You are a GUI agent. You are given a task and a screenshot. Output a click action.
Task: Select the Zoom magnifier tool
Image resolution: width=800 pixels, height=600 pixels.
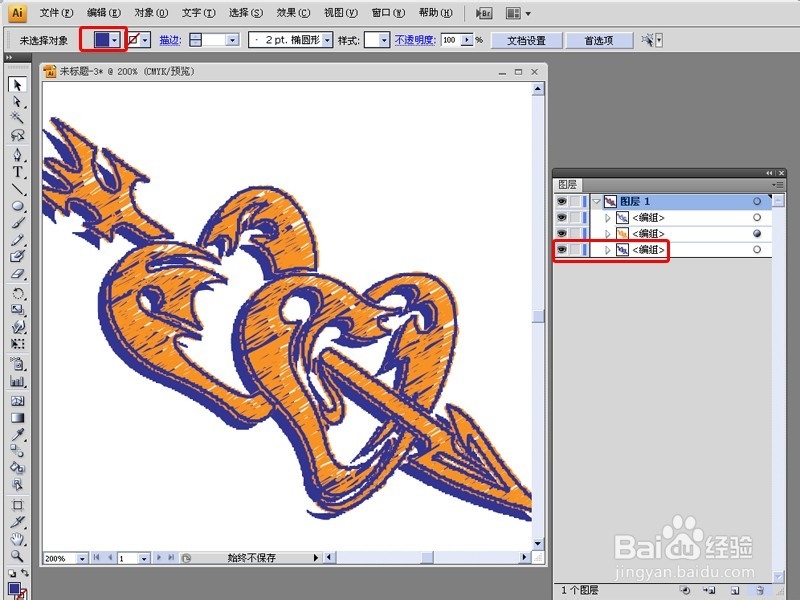click(x=17, y=555)
